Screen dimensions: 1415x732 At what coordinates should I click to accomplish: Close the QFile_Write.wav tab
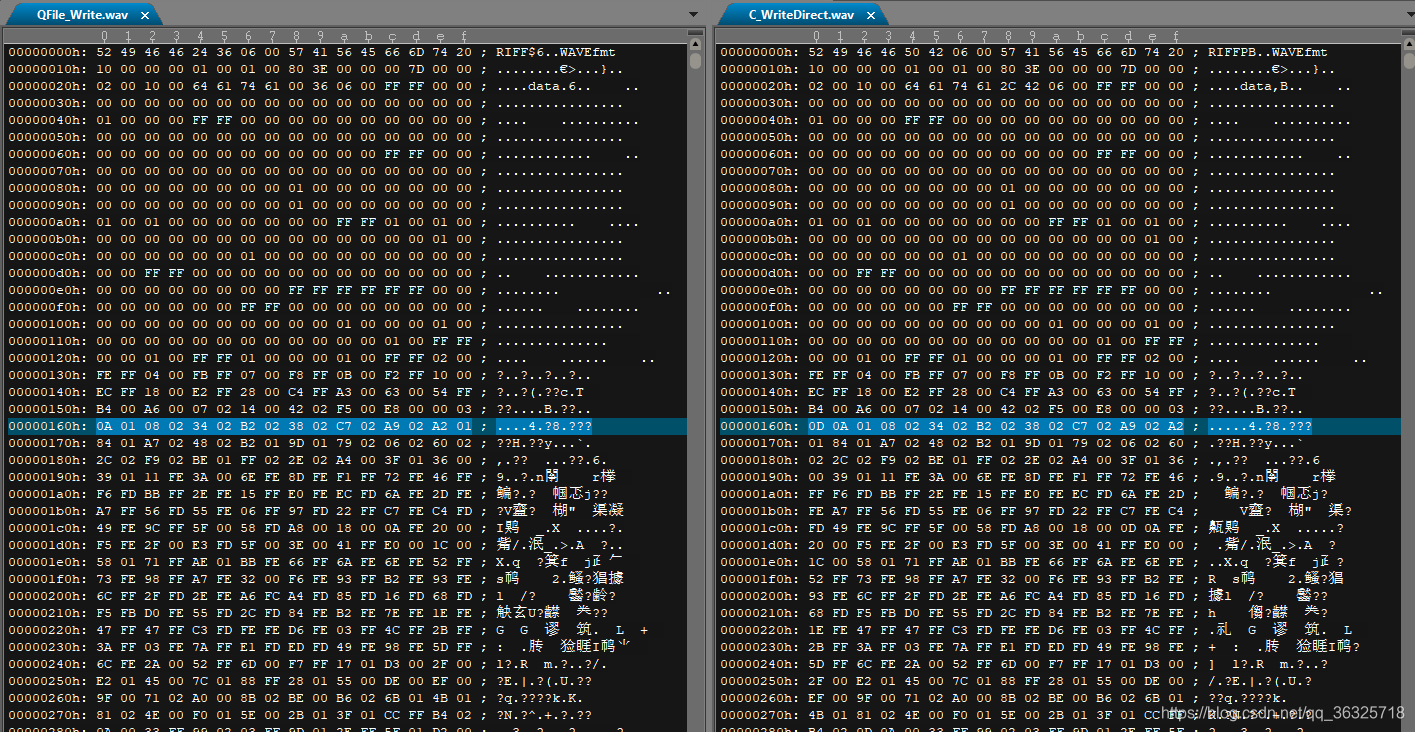coord(145,16)
